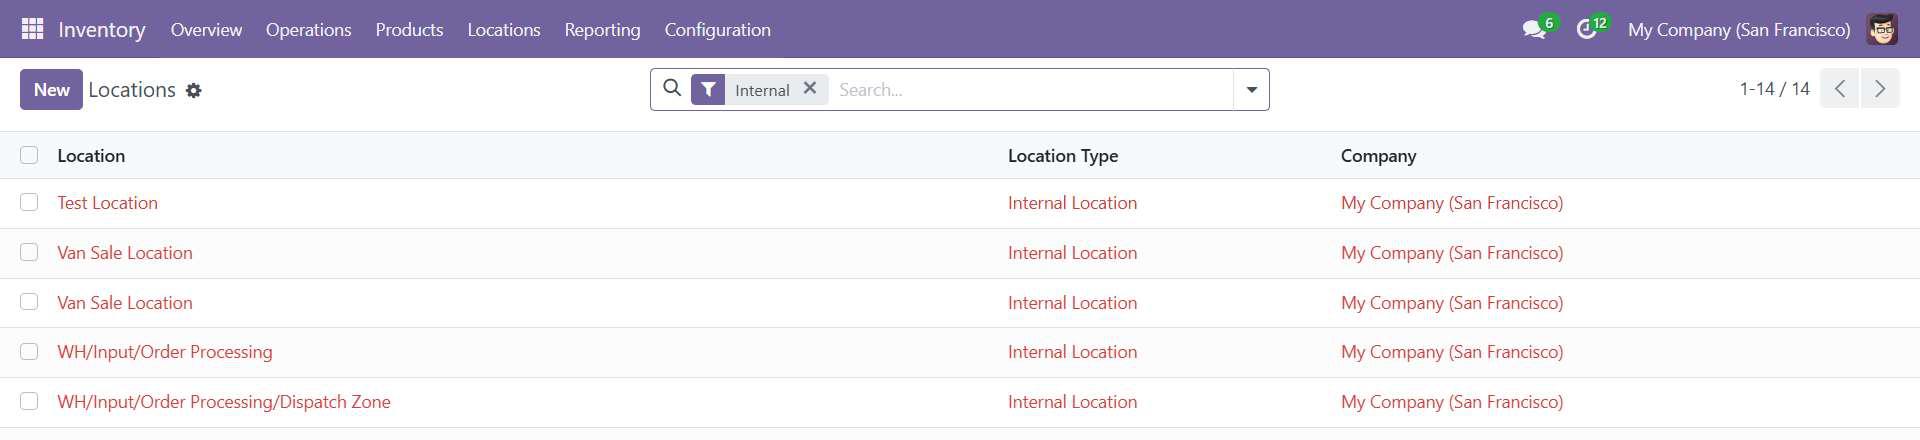1920x440 pixels.
Task: Go to previous page arrow
Action: pyautogui.click(x=1839, y=89)
